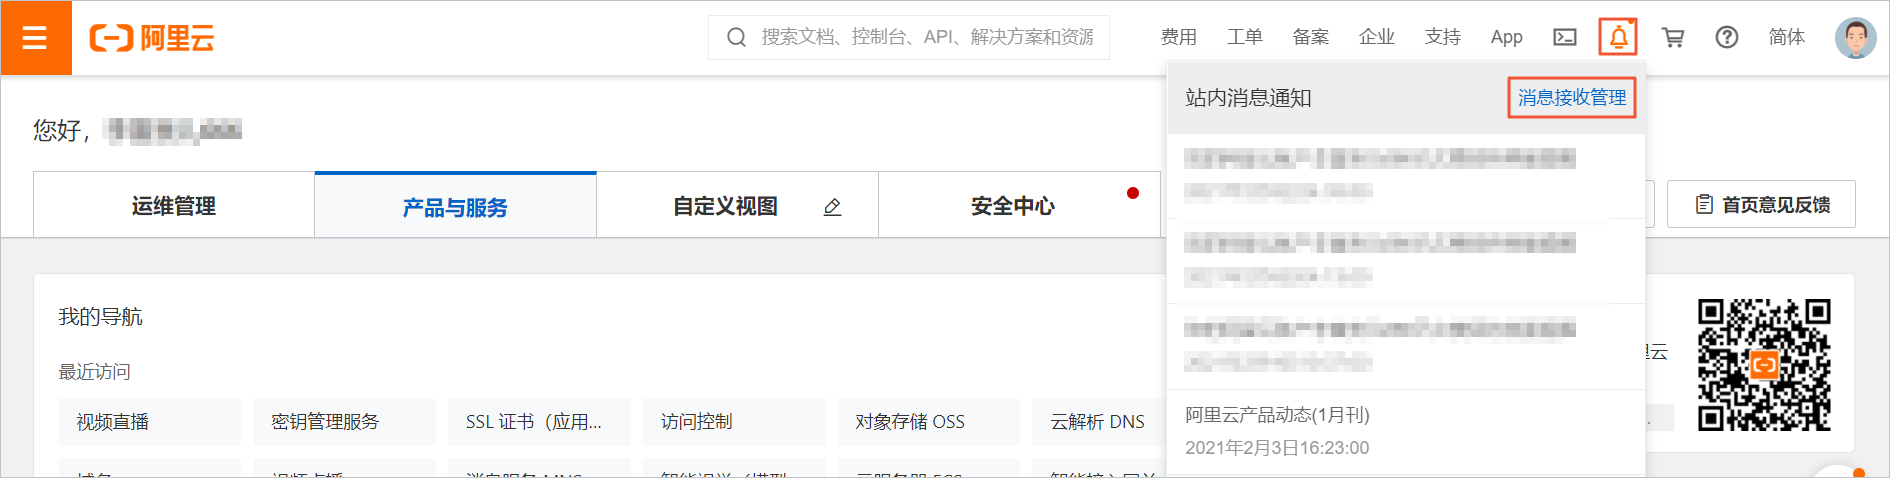Viewport: 1890px width, 478px height.
Task: Open the App menu item
Action: point(1506,37)
